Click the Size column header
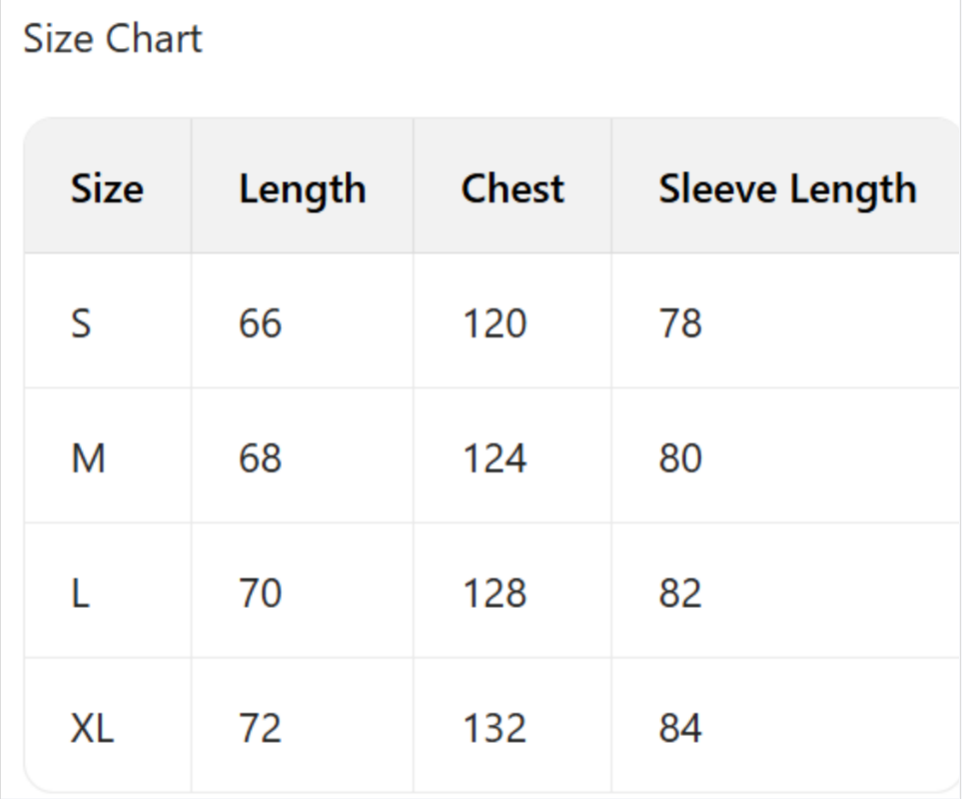Viewport: 962px width, 799px height. (x=106, y=189)
